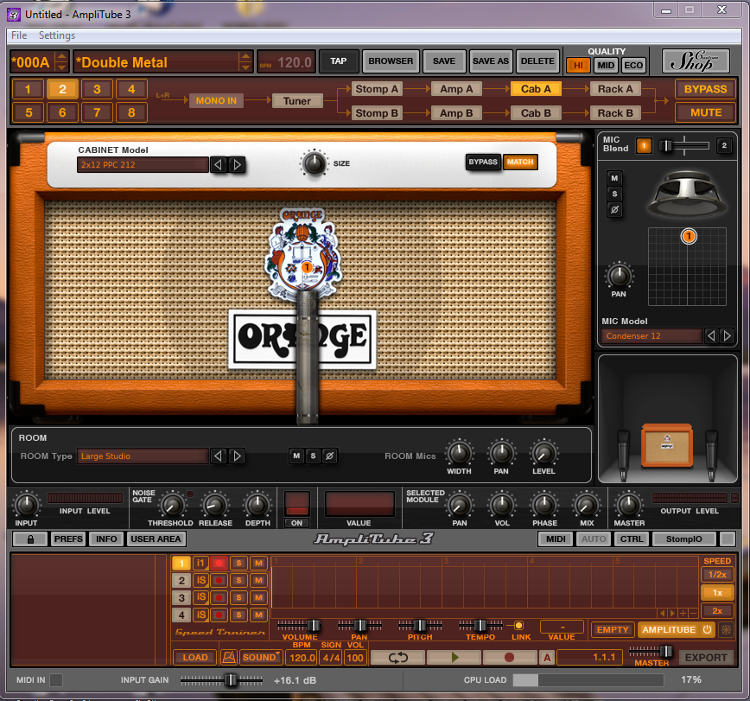
Task: Toggle phase invert icon in MIC panel
Action: point(615,209)
